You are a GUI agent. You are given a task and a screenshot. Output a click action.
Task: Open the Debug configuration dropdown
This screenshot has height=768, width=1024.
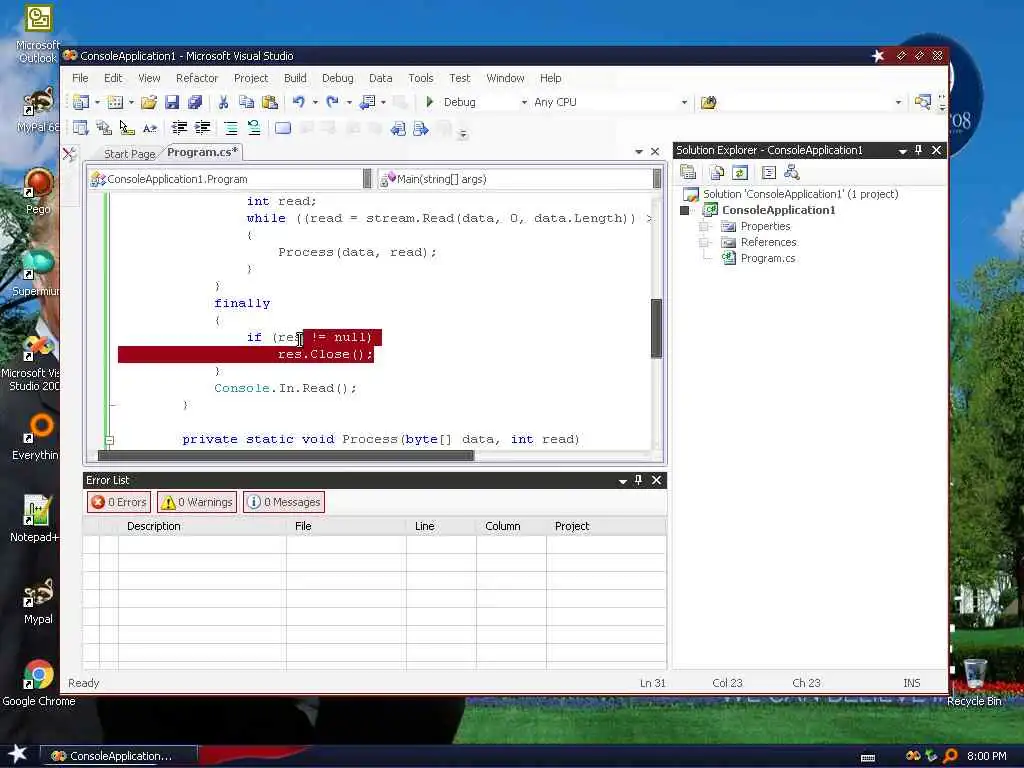point(524,103)
